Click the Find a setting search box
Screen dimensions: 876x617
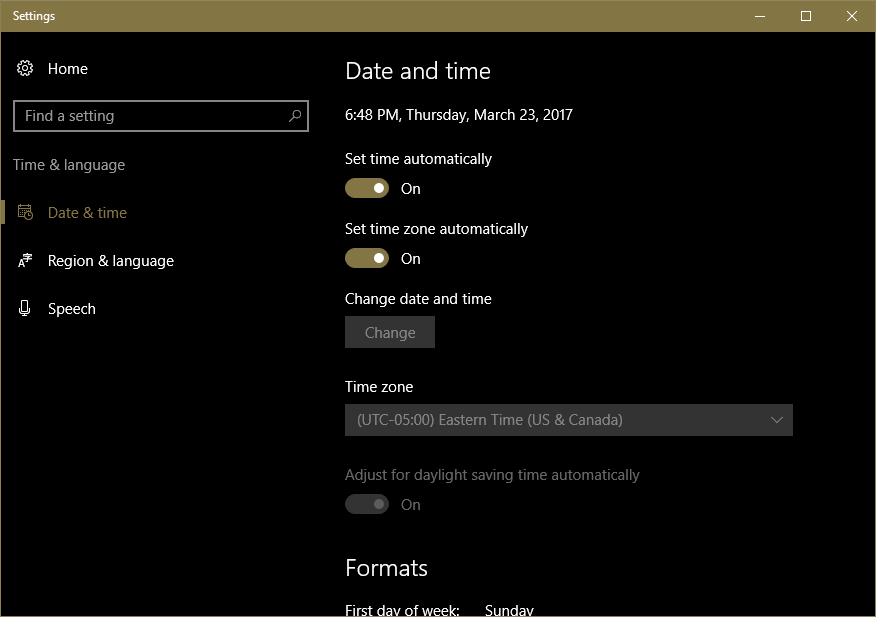(150, 116)
